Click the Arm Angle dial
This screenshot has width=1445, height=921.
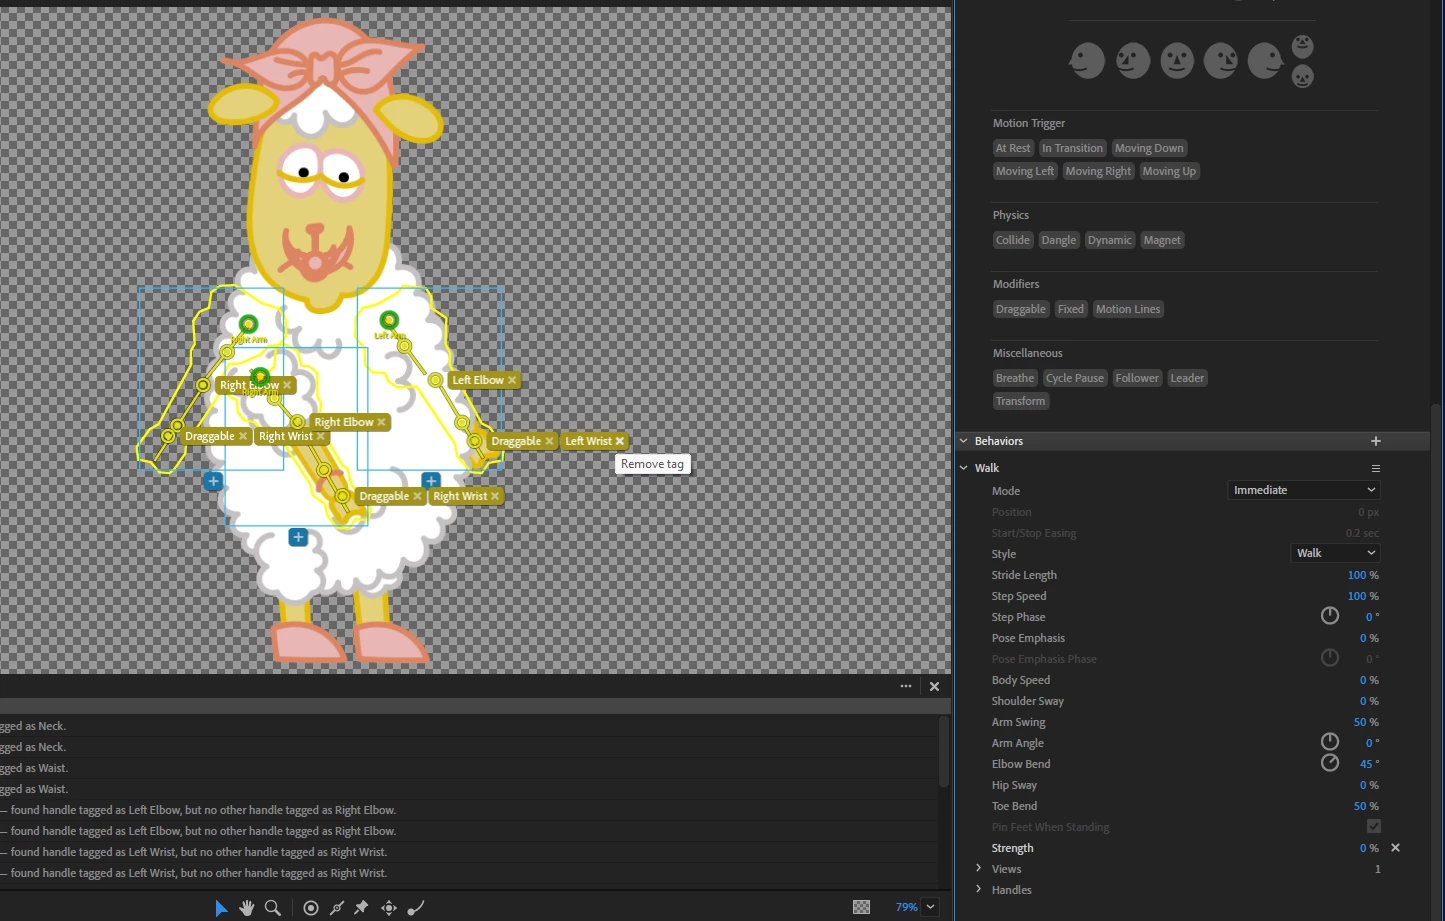coord(1330,742)
